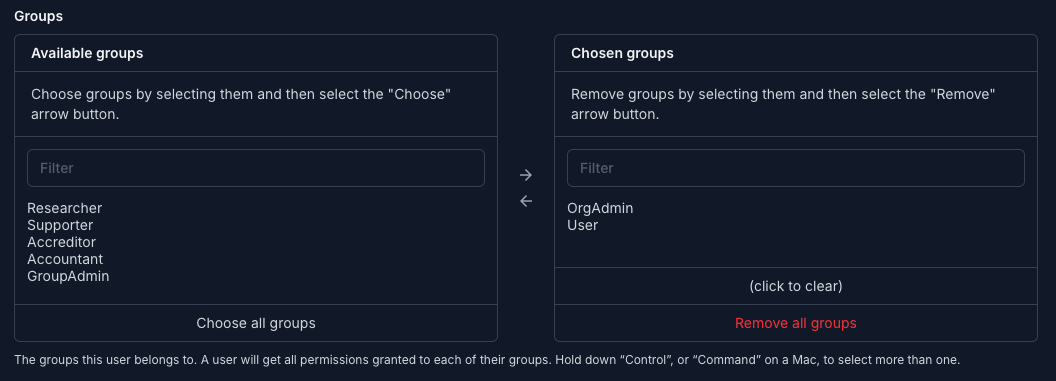Click the Available groups heading
The width and height of the screenshot is (1056, 381).
(x=87, y=53)
